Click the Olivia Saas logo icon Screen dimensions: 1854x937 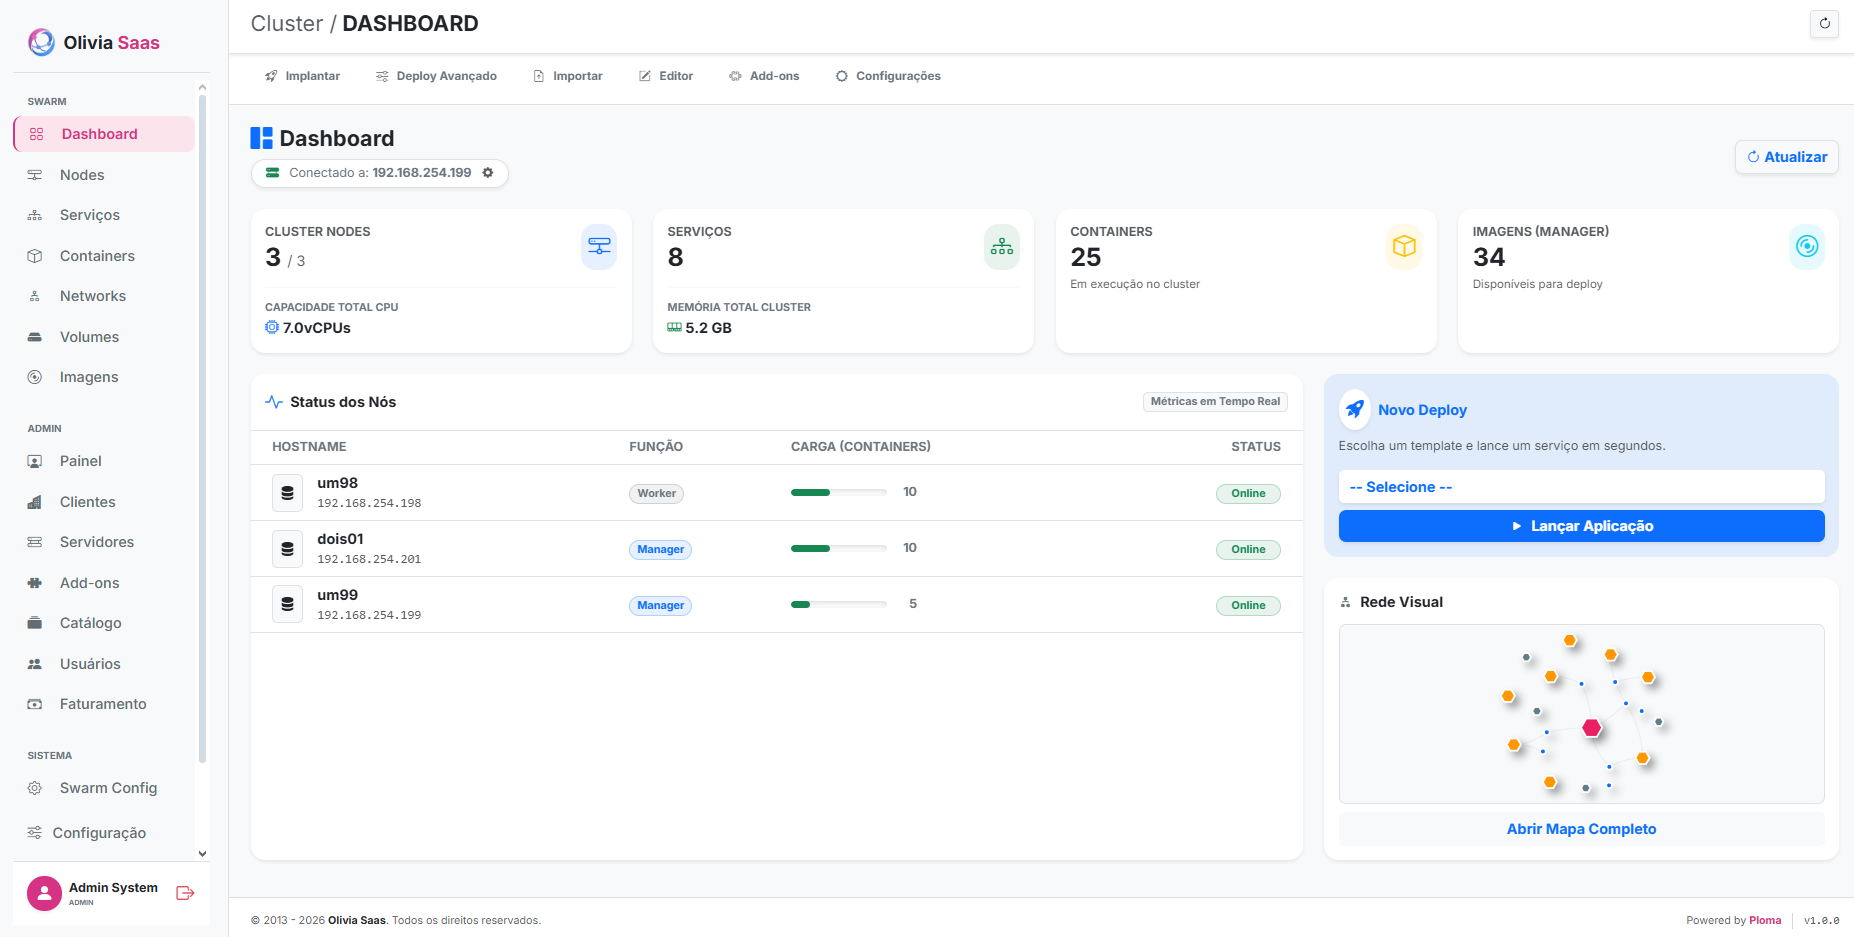click(x=41, y=42)
